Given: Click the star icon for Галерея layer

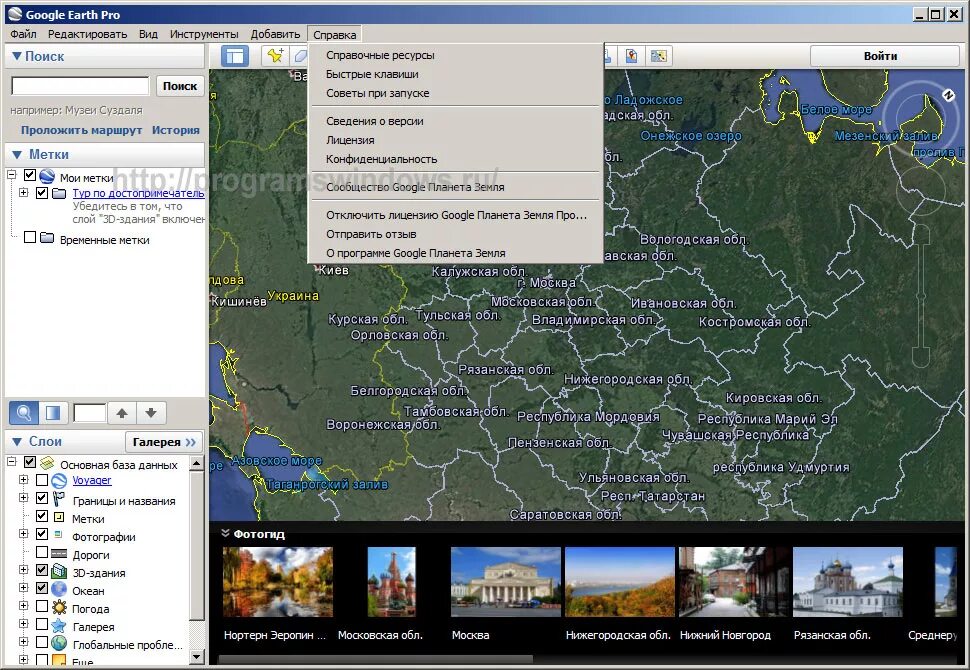Looking at the screenshot, I should tap(59, 625).
